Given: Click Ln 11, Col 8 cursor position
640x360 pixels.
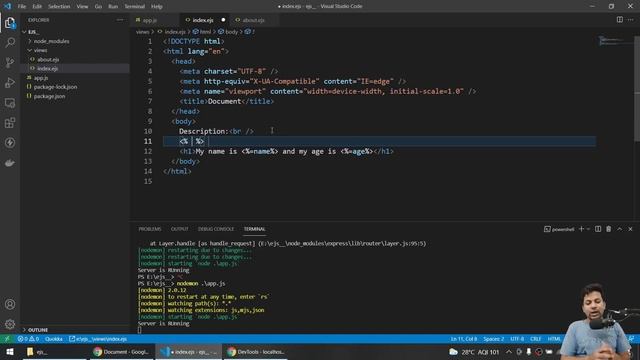Looking at the screenshot, I should click(464, 339).
